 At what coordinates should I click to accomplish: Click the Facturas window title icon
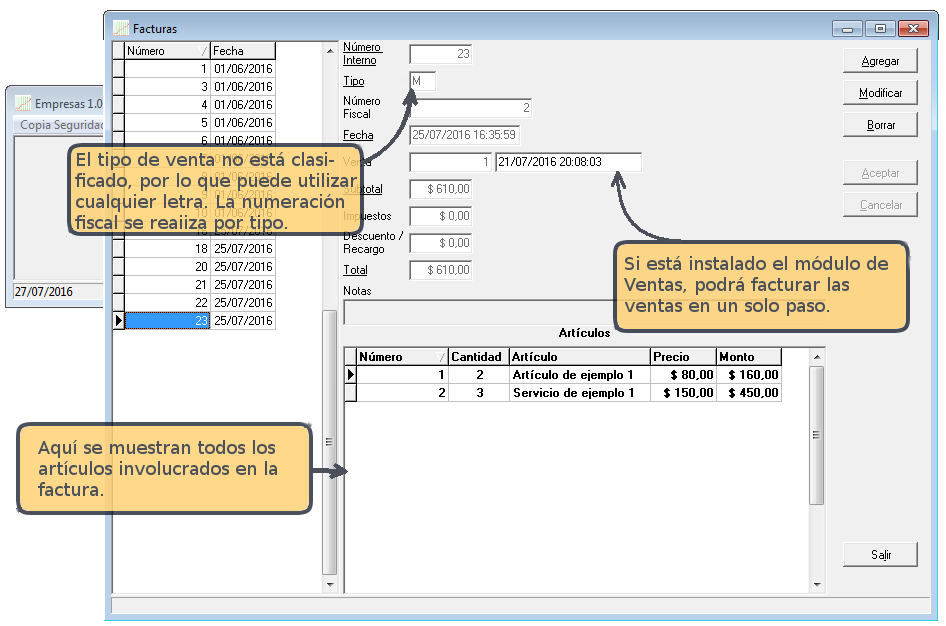121,28
